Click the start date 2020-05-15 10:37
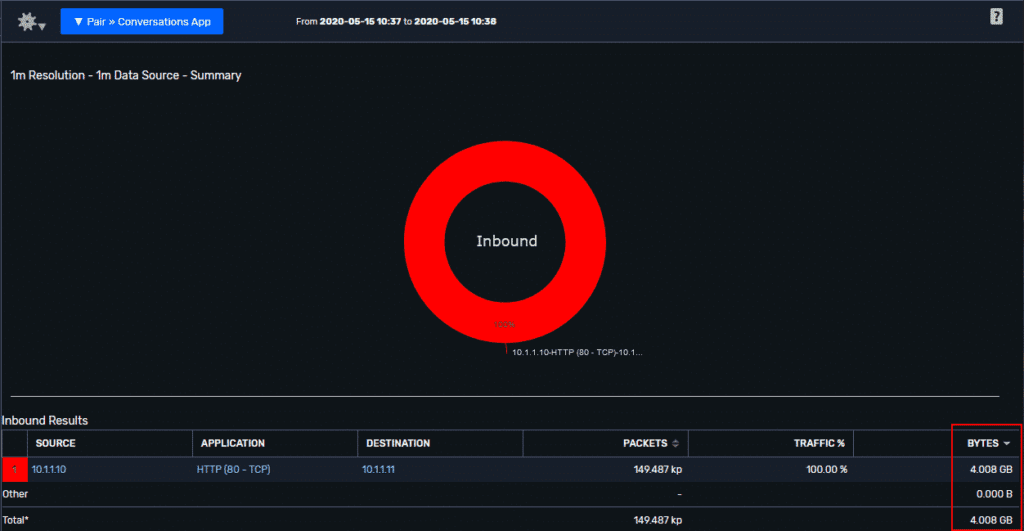The image size is (1024, 531). click(x=360, y=22)
